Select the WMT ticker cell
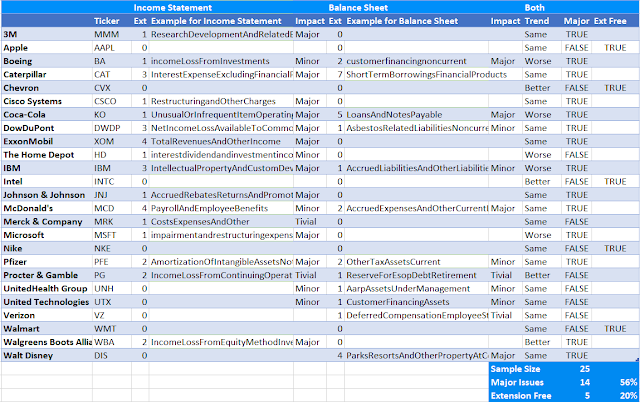 (x=112, y=329)
